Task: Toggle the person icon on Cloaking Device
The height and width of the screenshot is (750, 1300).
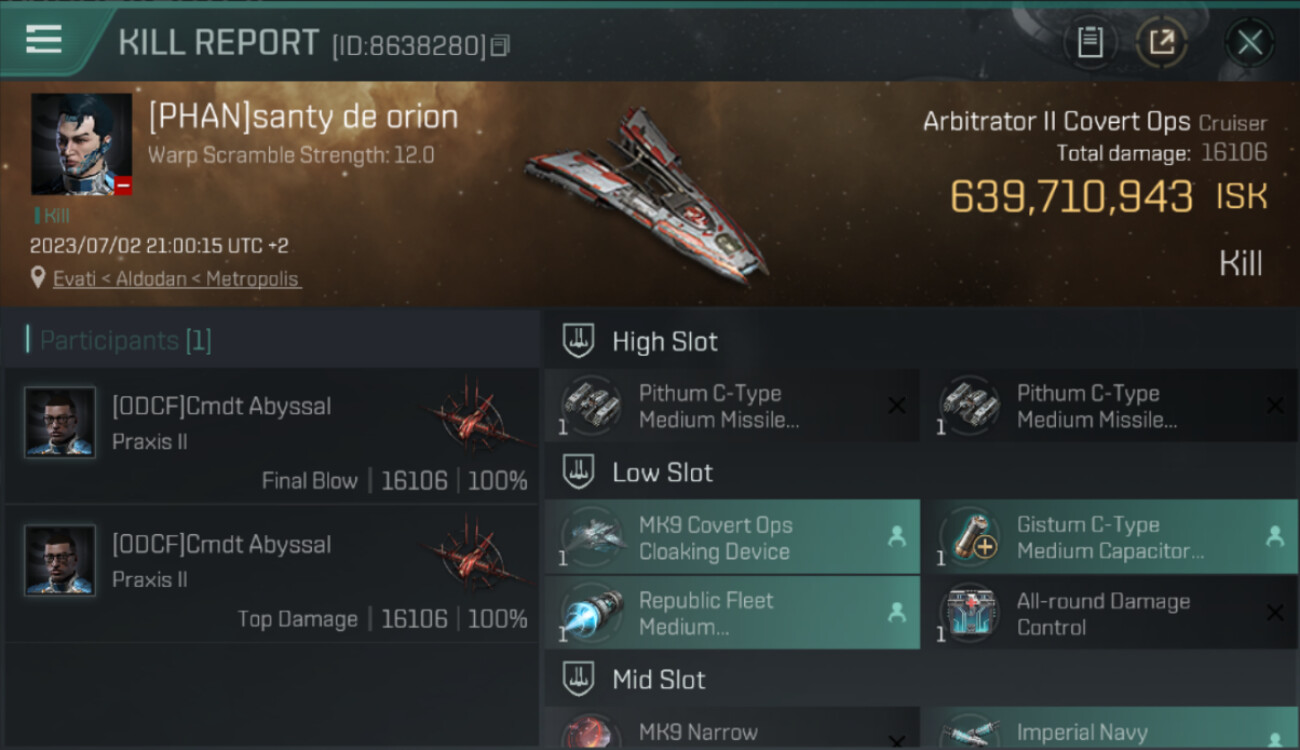Action: click(896, 536)
